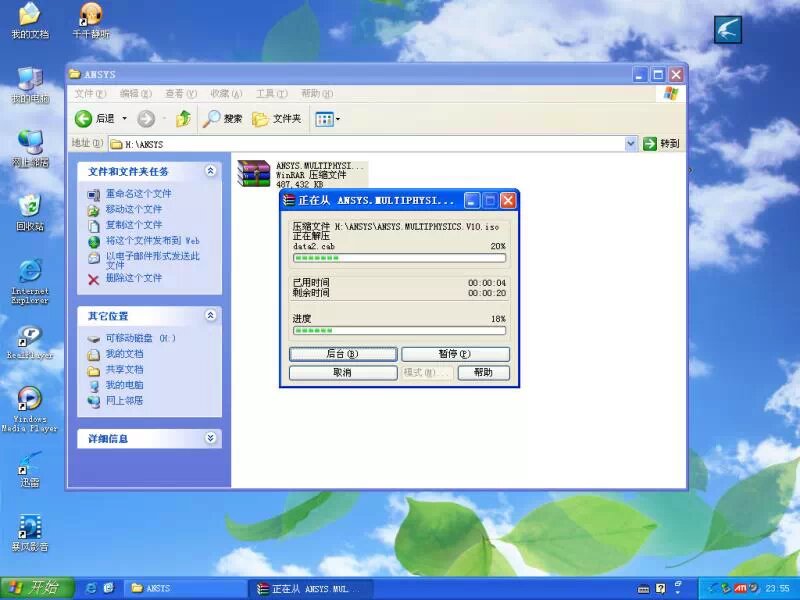800x600 pixels.
Task: Click the ATI tray icon
Action: pos(741,588)
